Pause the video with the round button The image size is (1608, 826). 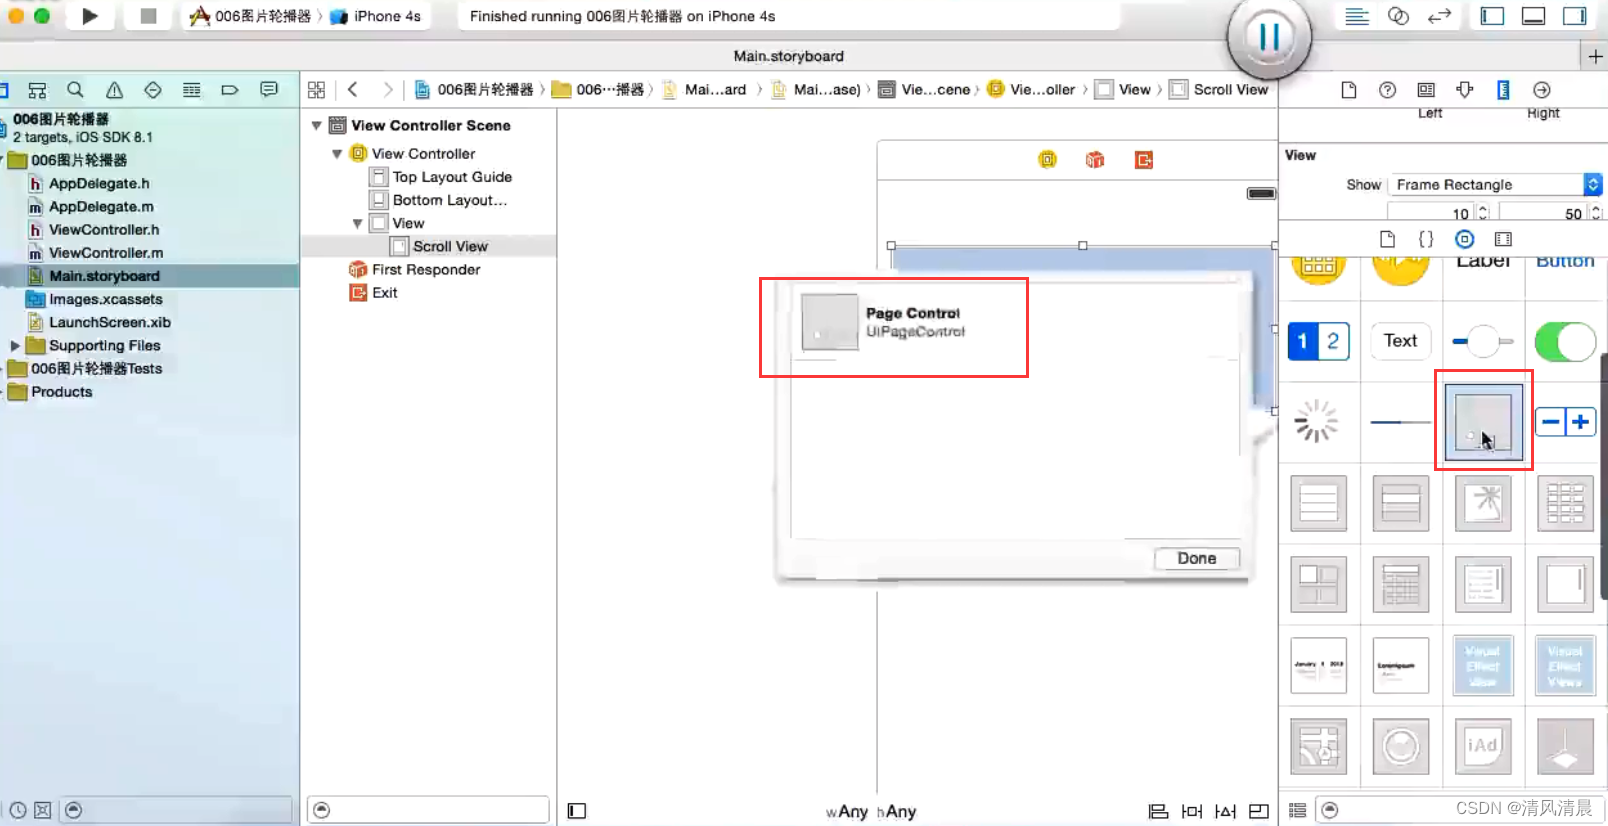(x=1269, y=37)
